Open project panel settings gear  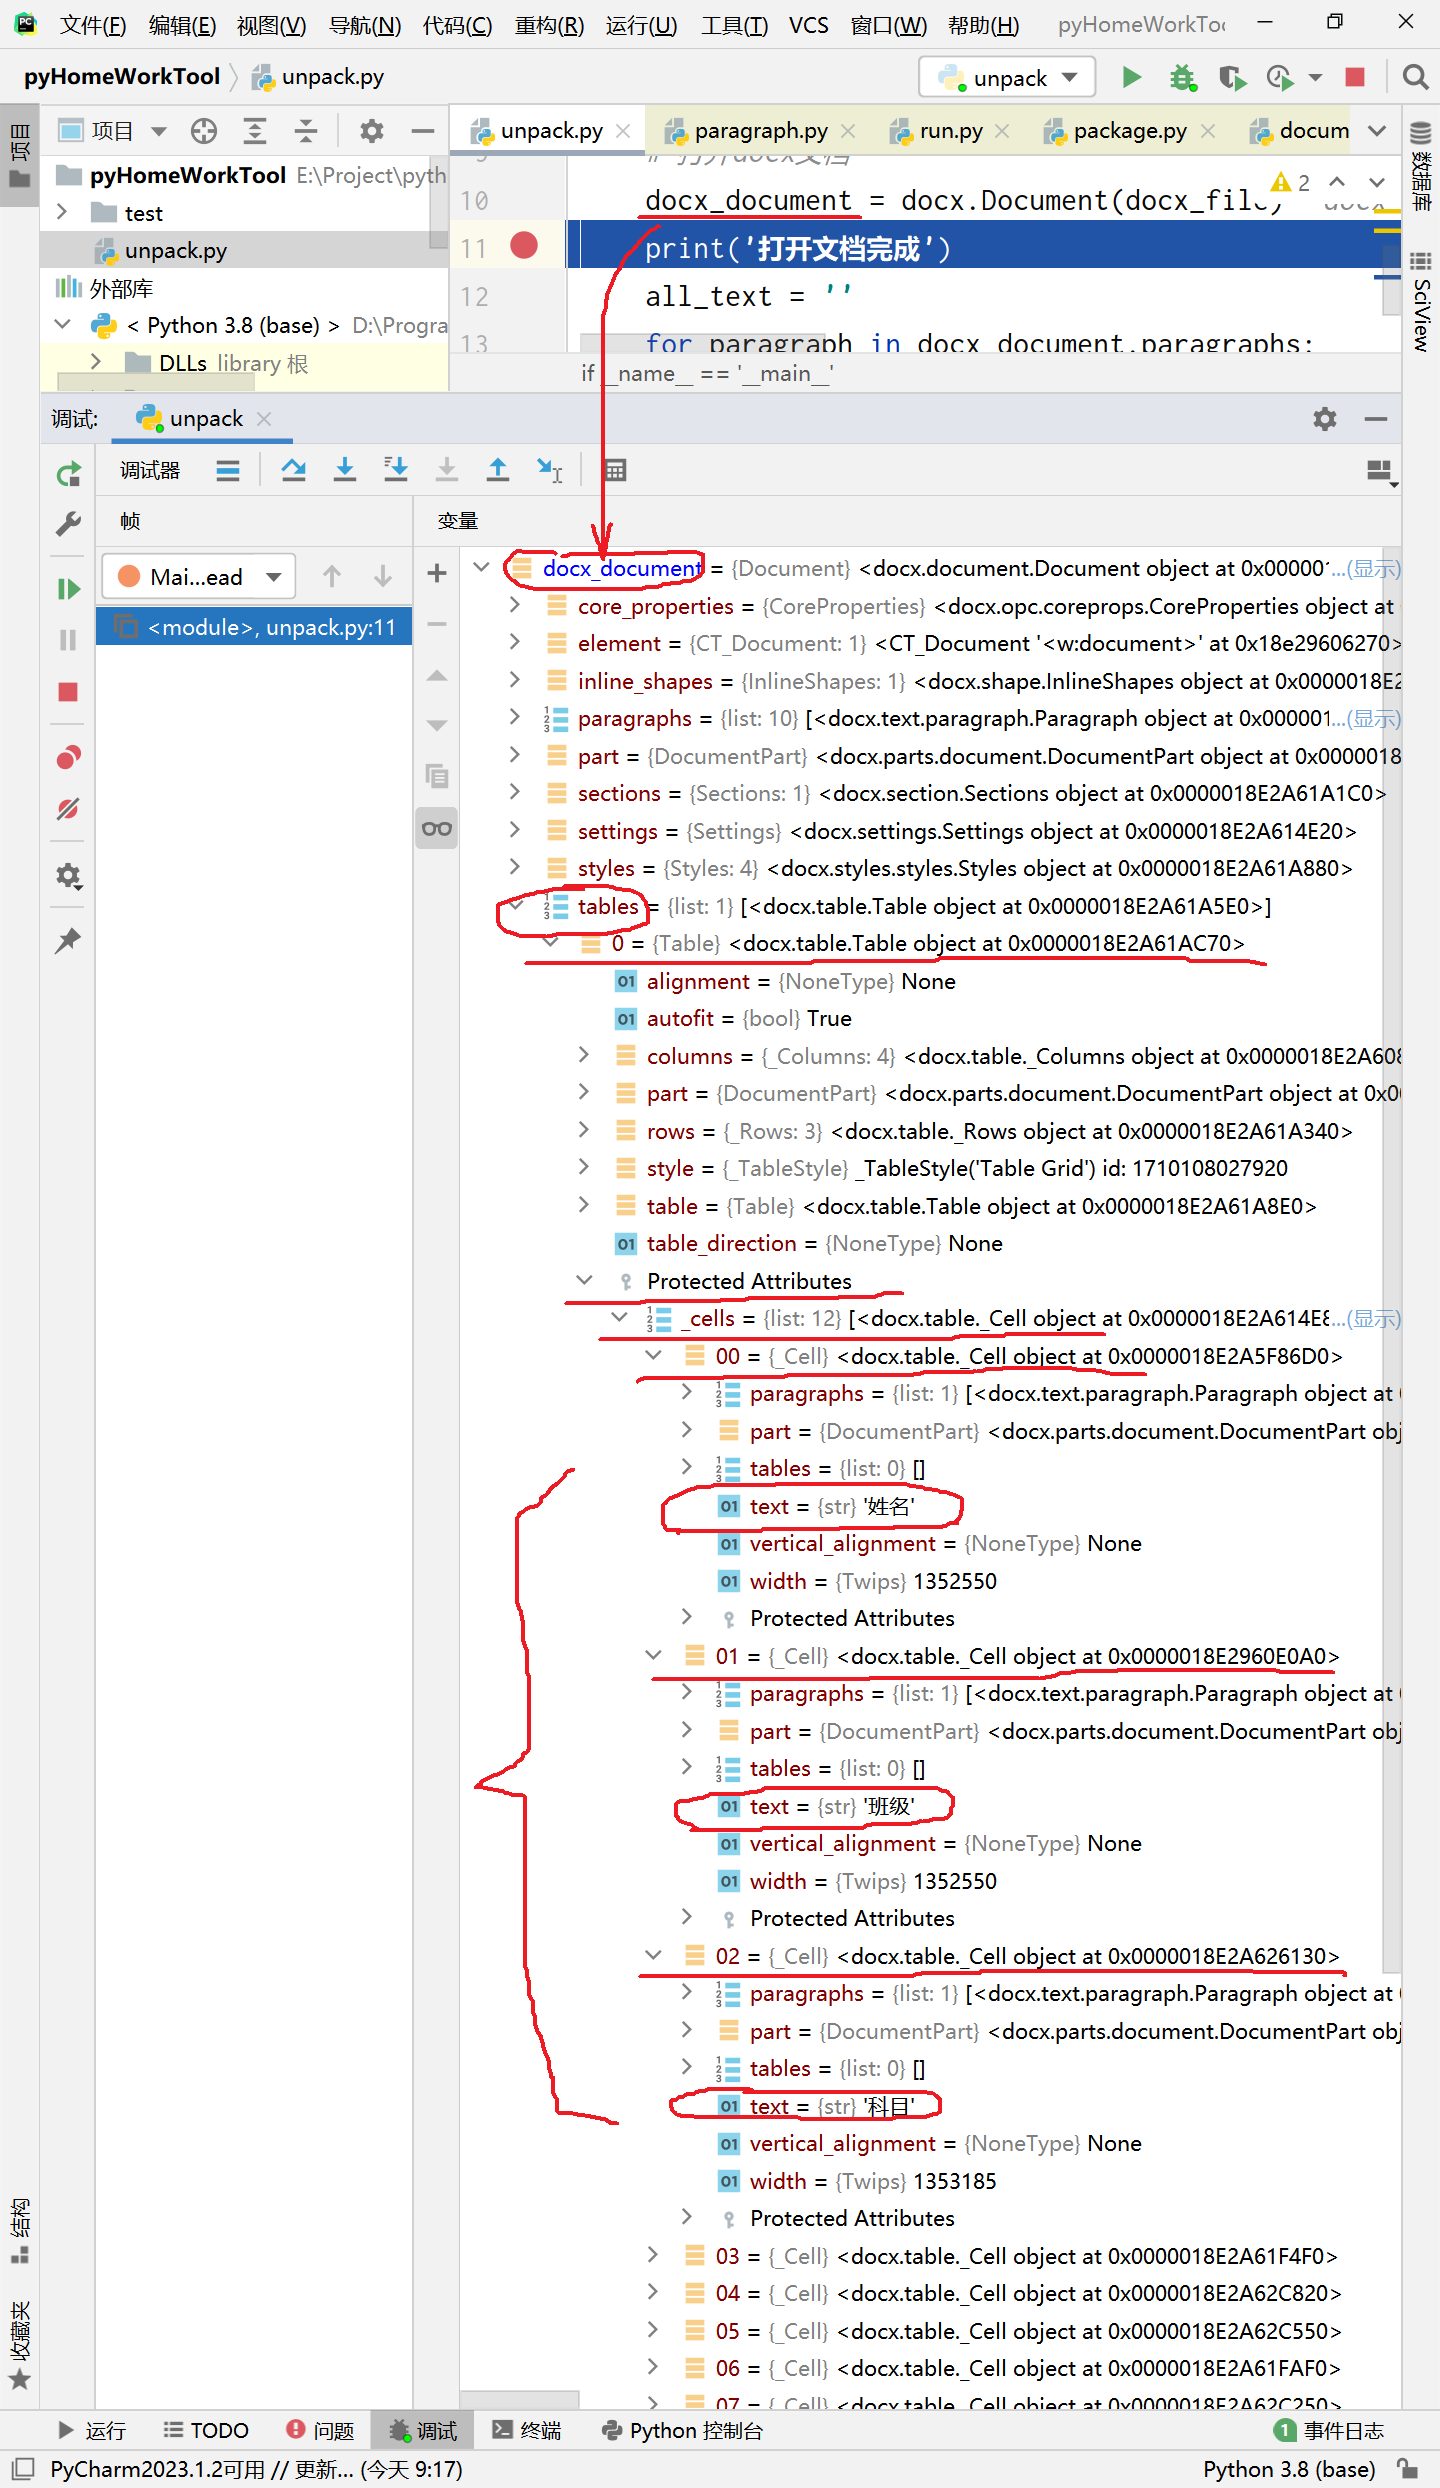[x=371, y=131]
